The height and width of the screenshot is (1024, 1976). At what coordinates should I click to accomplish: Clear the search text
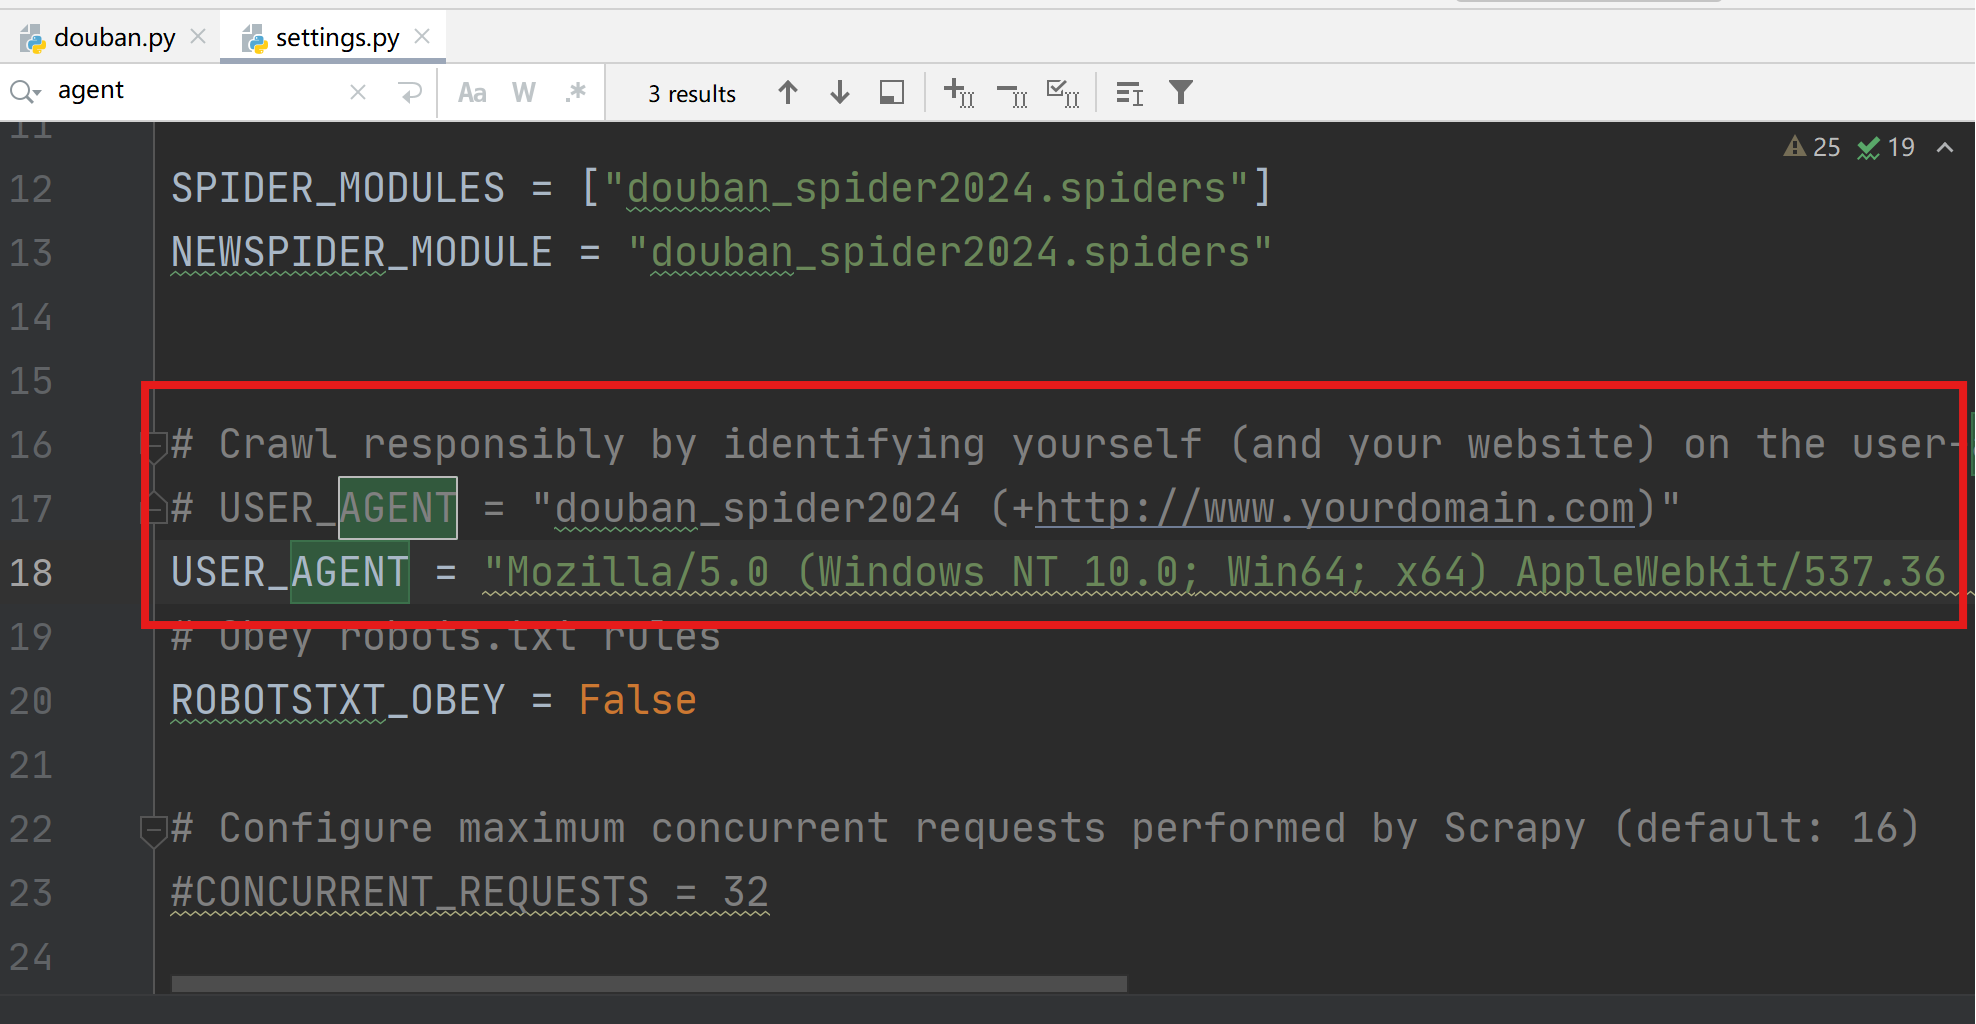(358, 93)
